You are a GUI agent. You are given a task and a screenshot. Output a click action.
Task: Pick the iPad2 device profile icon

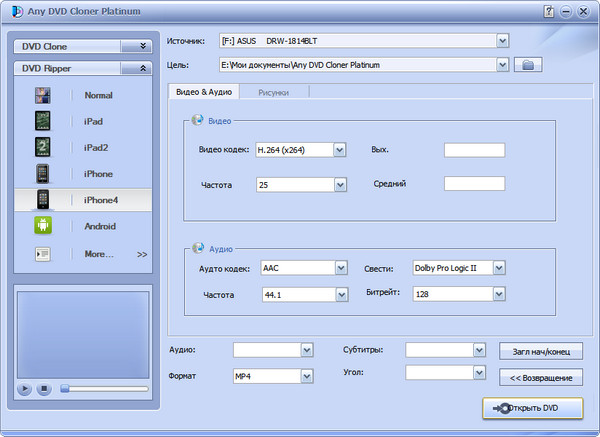pyautogui.click(x=43, y=148)
